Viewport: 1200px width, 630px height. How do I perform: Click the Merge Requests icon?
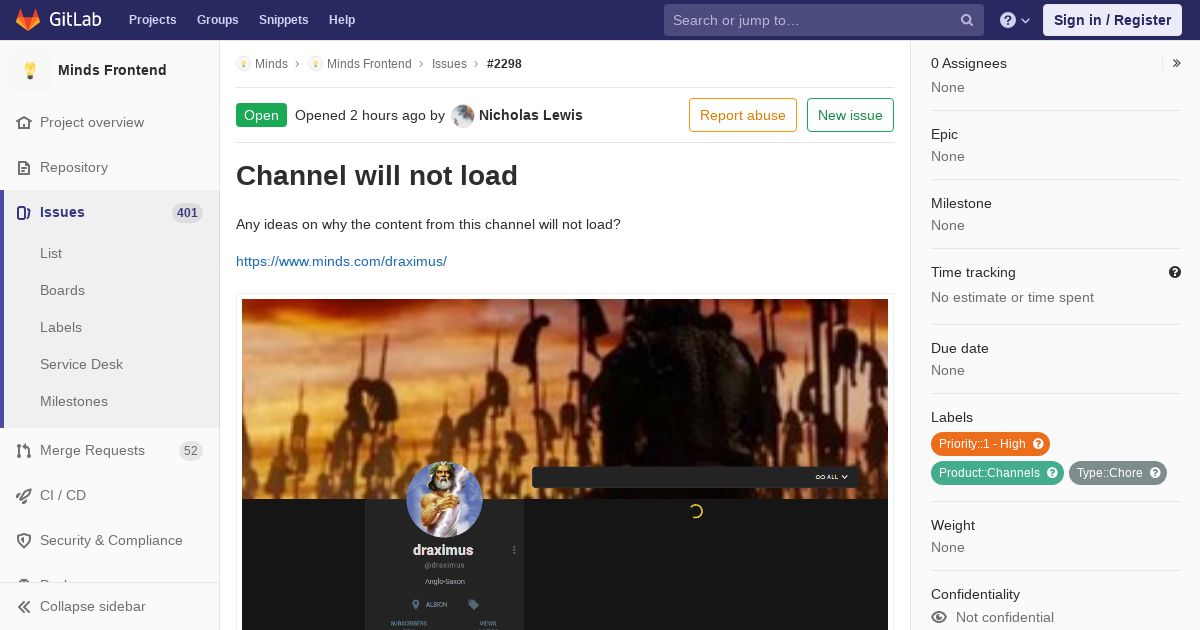[24, 450]
